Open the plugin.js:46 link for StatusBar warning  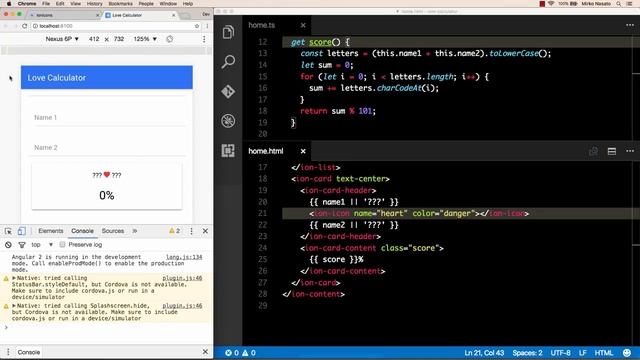(x=182, y=278)
